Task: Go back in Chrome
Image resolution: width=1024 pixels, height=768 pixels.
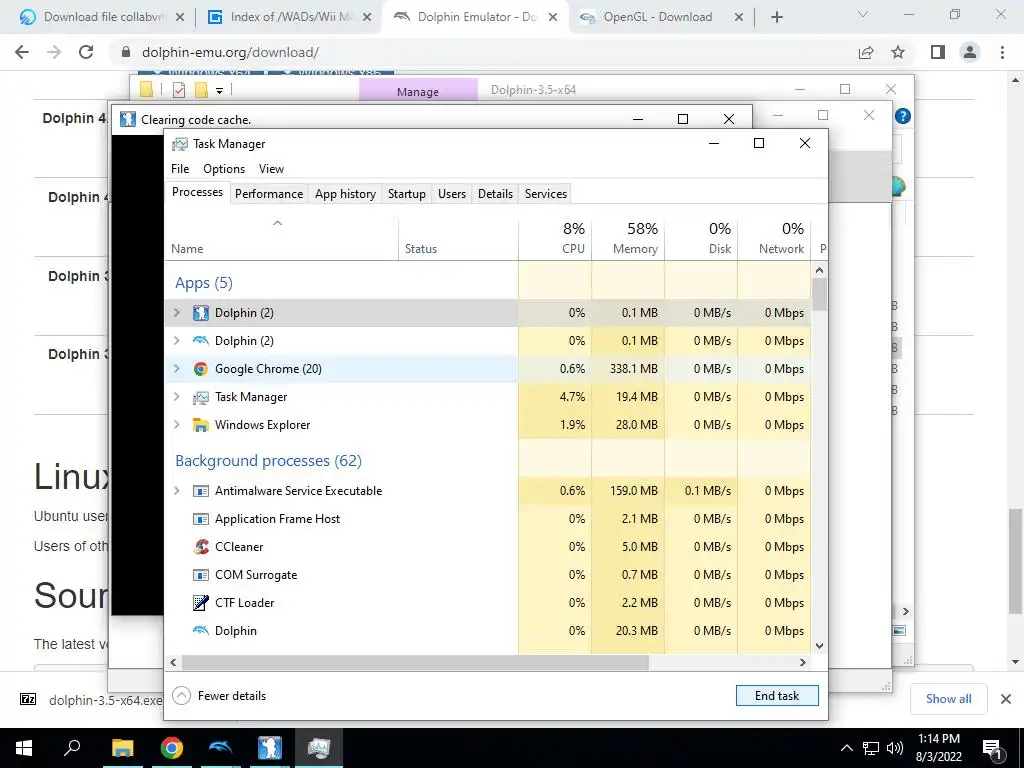Action: coord(22,52)
